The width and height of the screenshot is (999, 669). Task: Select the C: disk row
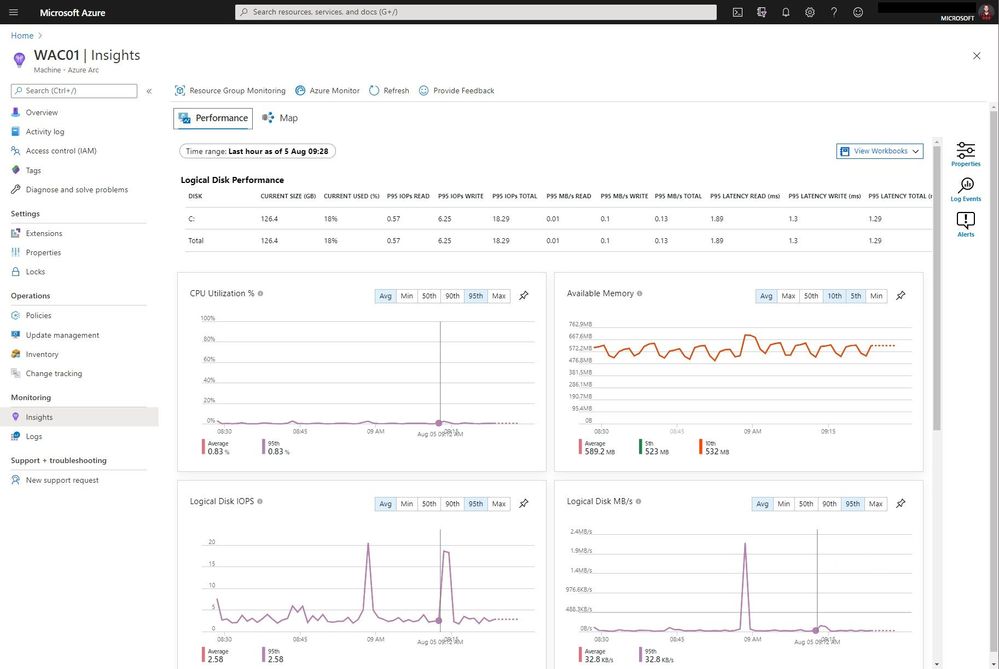(557, 219)
